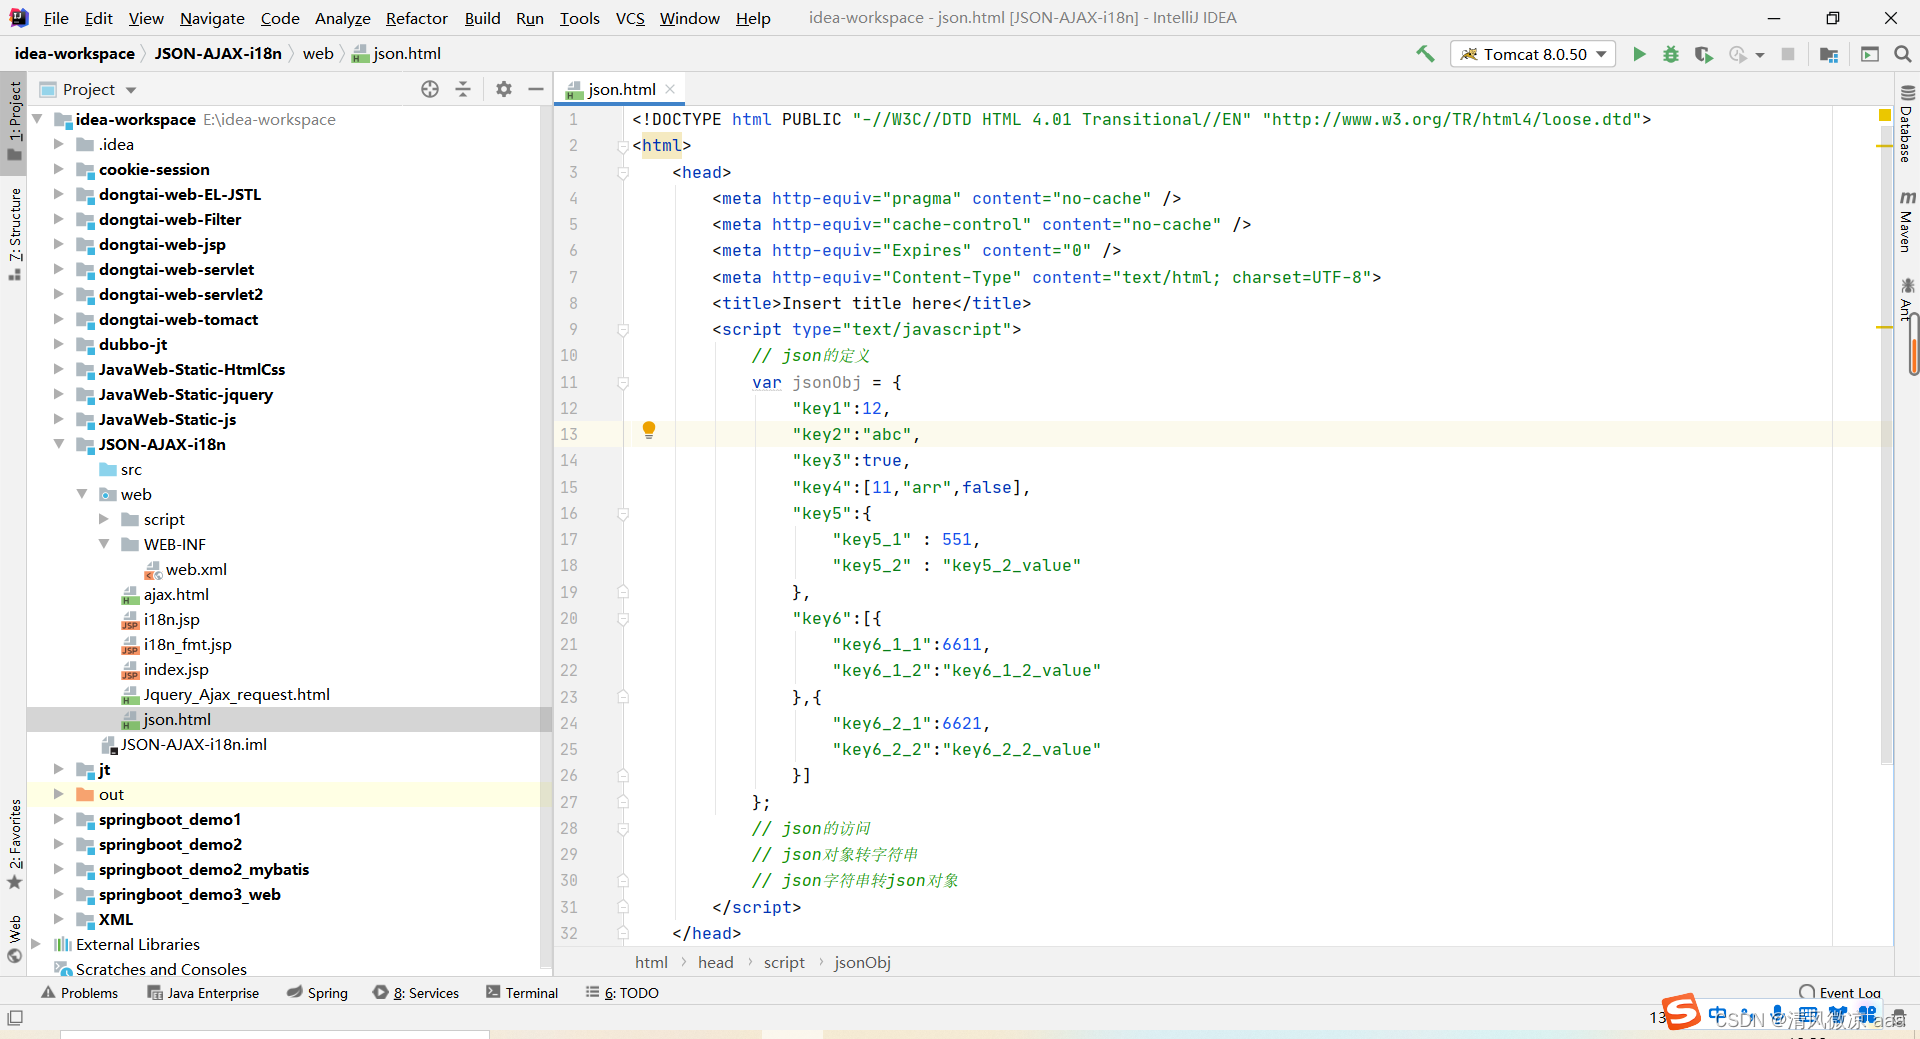This screenshot has height=1039, width=1920.
Task: Toggle tool window bars icon bottom-left
Action: point(14,1018)
